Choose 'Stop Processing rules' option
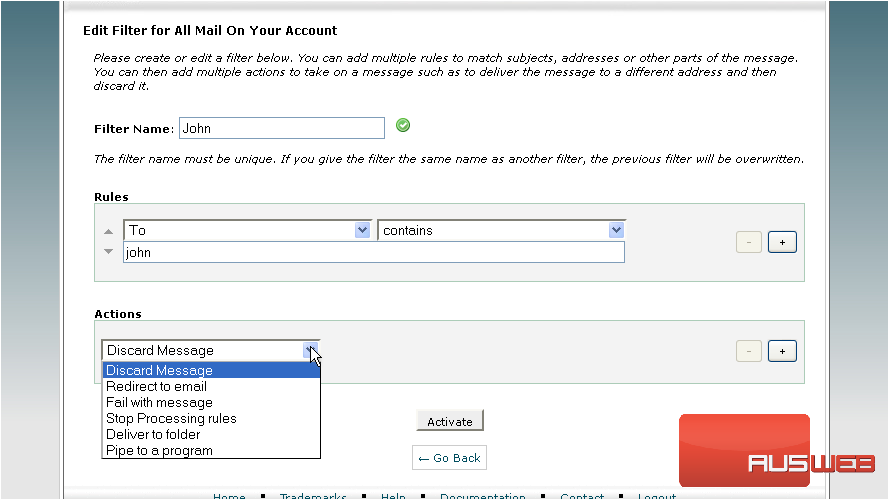This screenshot has width=889, height=500. pos(171,418)
